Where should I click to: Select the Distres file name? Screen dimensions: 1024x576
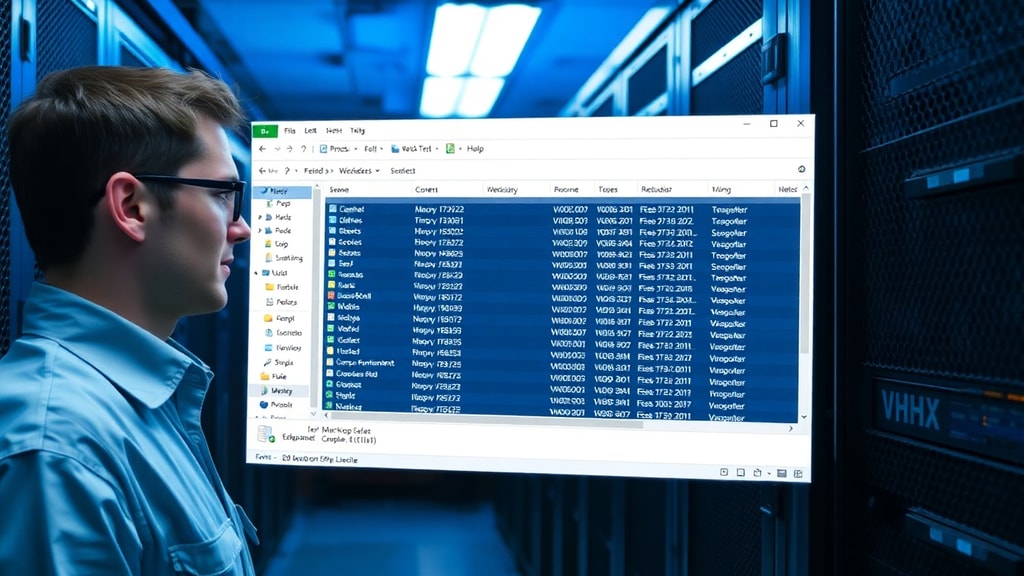point(351,220)
